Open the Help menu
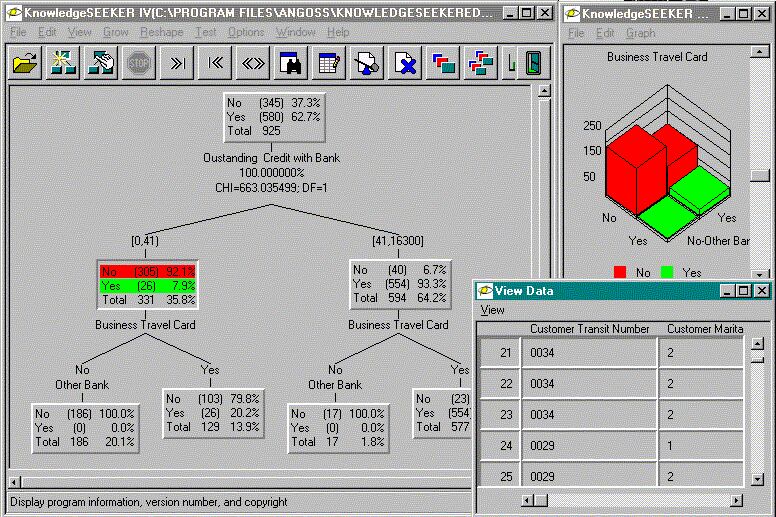The image size is (776, 517). 338,32
